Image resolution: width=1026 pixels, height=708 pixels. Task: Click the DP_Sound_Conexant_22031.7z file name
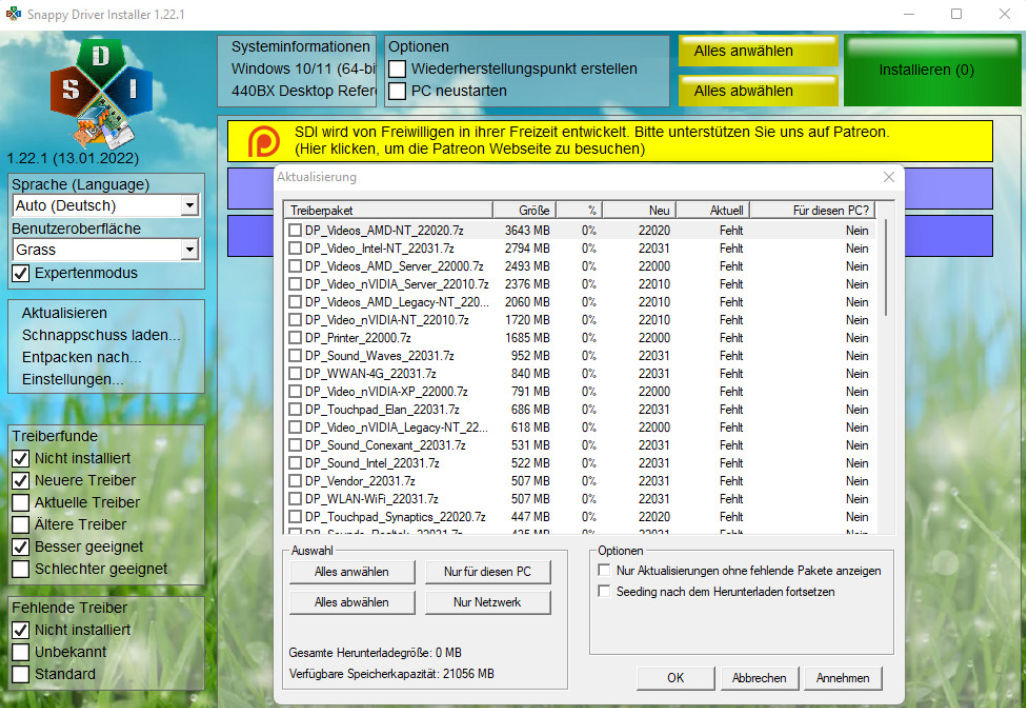pos(385,445)
